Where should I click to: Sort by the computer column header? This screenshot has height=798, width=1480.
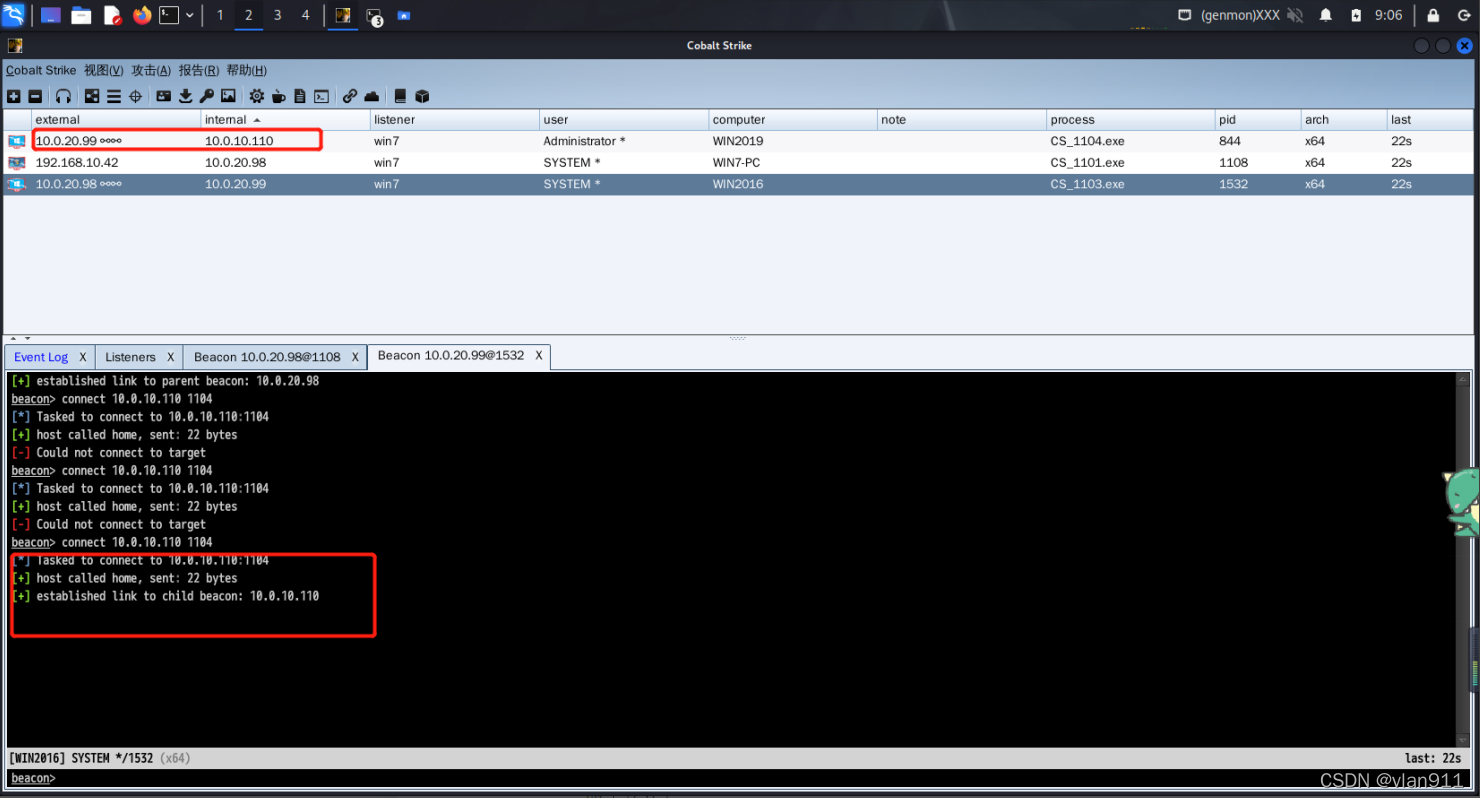click(x=793, y=119)
